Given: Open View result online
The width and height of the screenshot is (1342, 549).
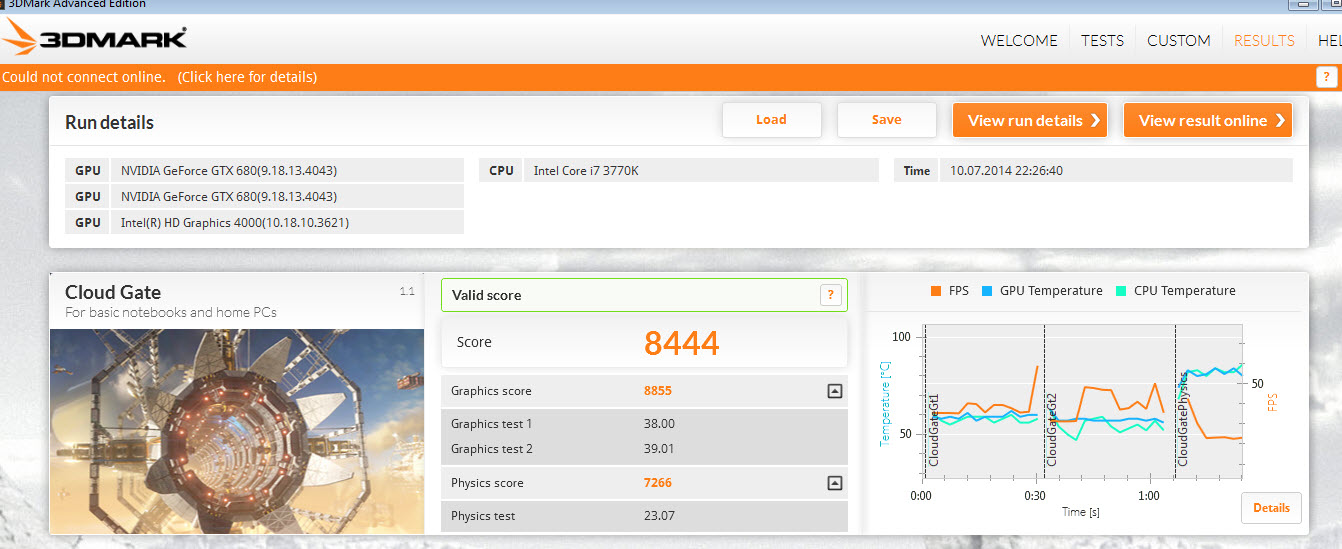Looking at the screenshot, I should [1208, 120].
